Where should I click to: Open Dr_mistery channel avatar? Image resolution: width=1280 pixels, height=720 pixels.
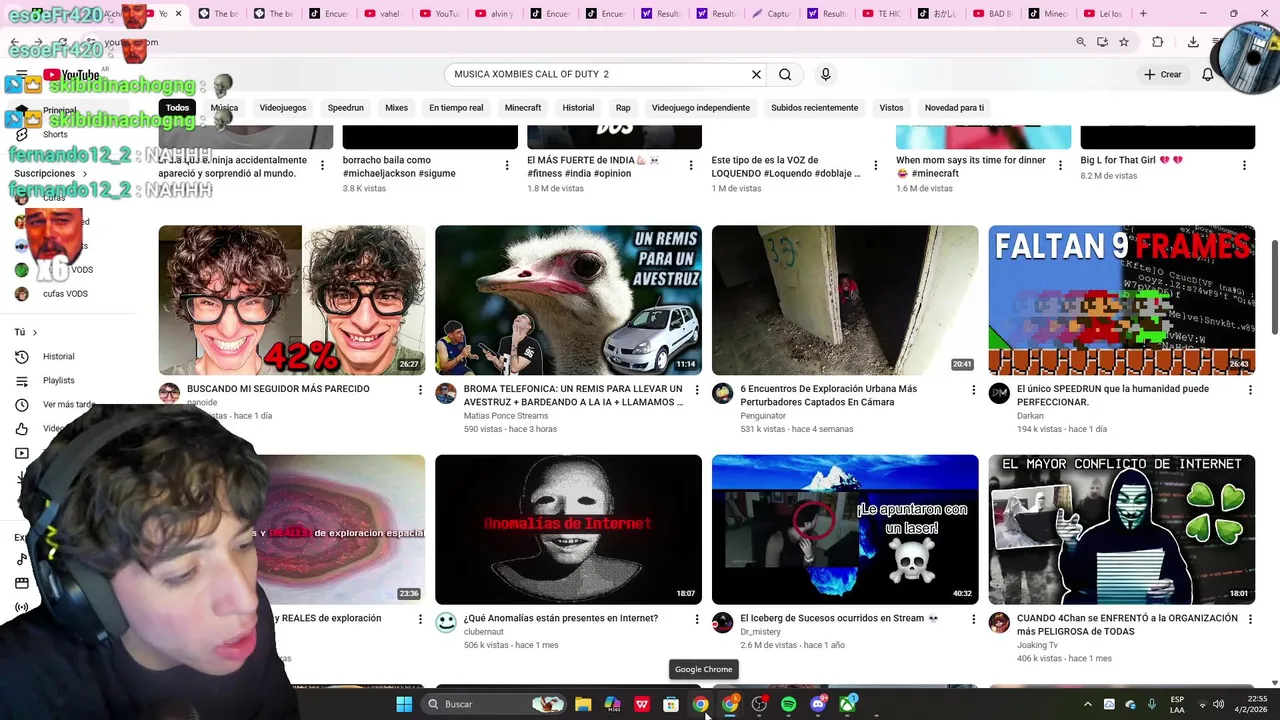coord(722,623)
